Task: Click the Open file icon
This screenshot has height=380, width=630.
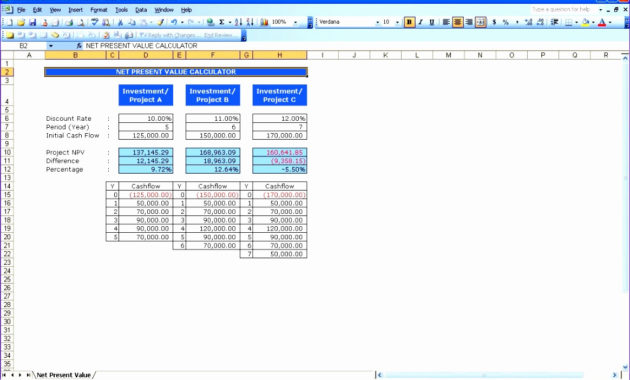Action: point(21,22)
